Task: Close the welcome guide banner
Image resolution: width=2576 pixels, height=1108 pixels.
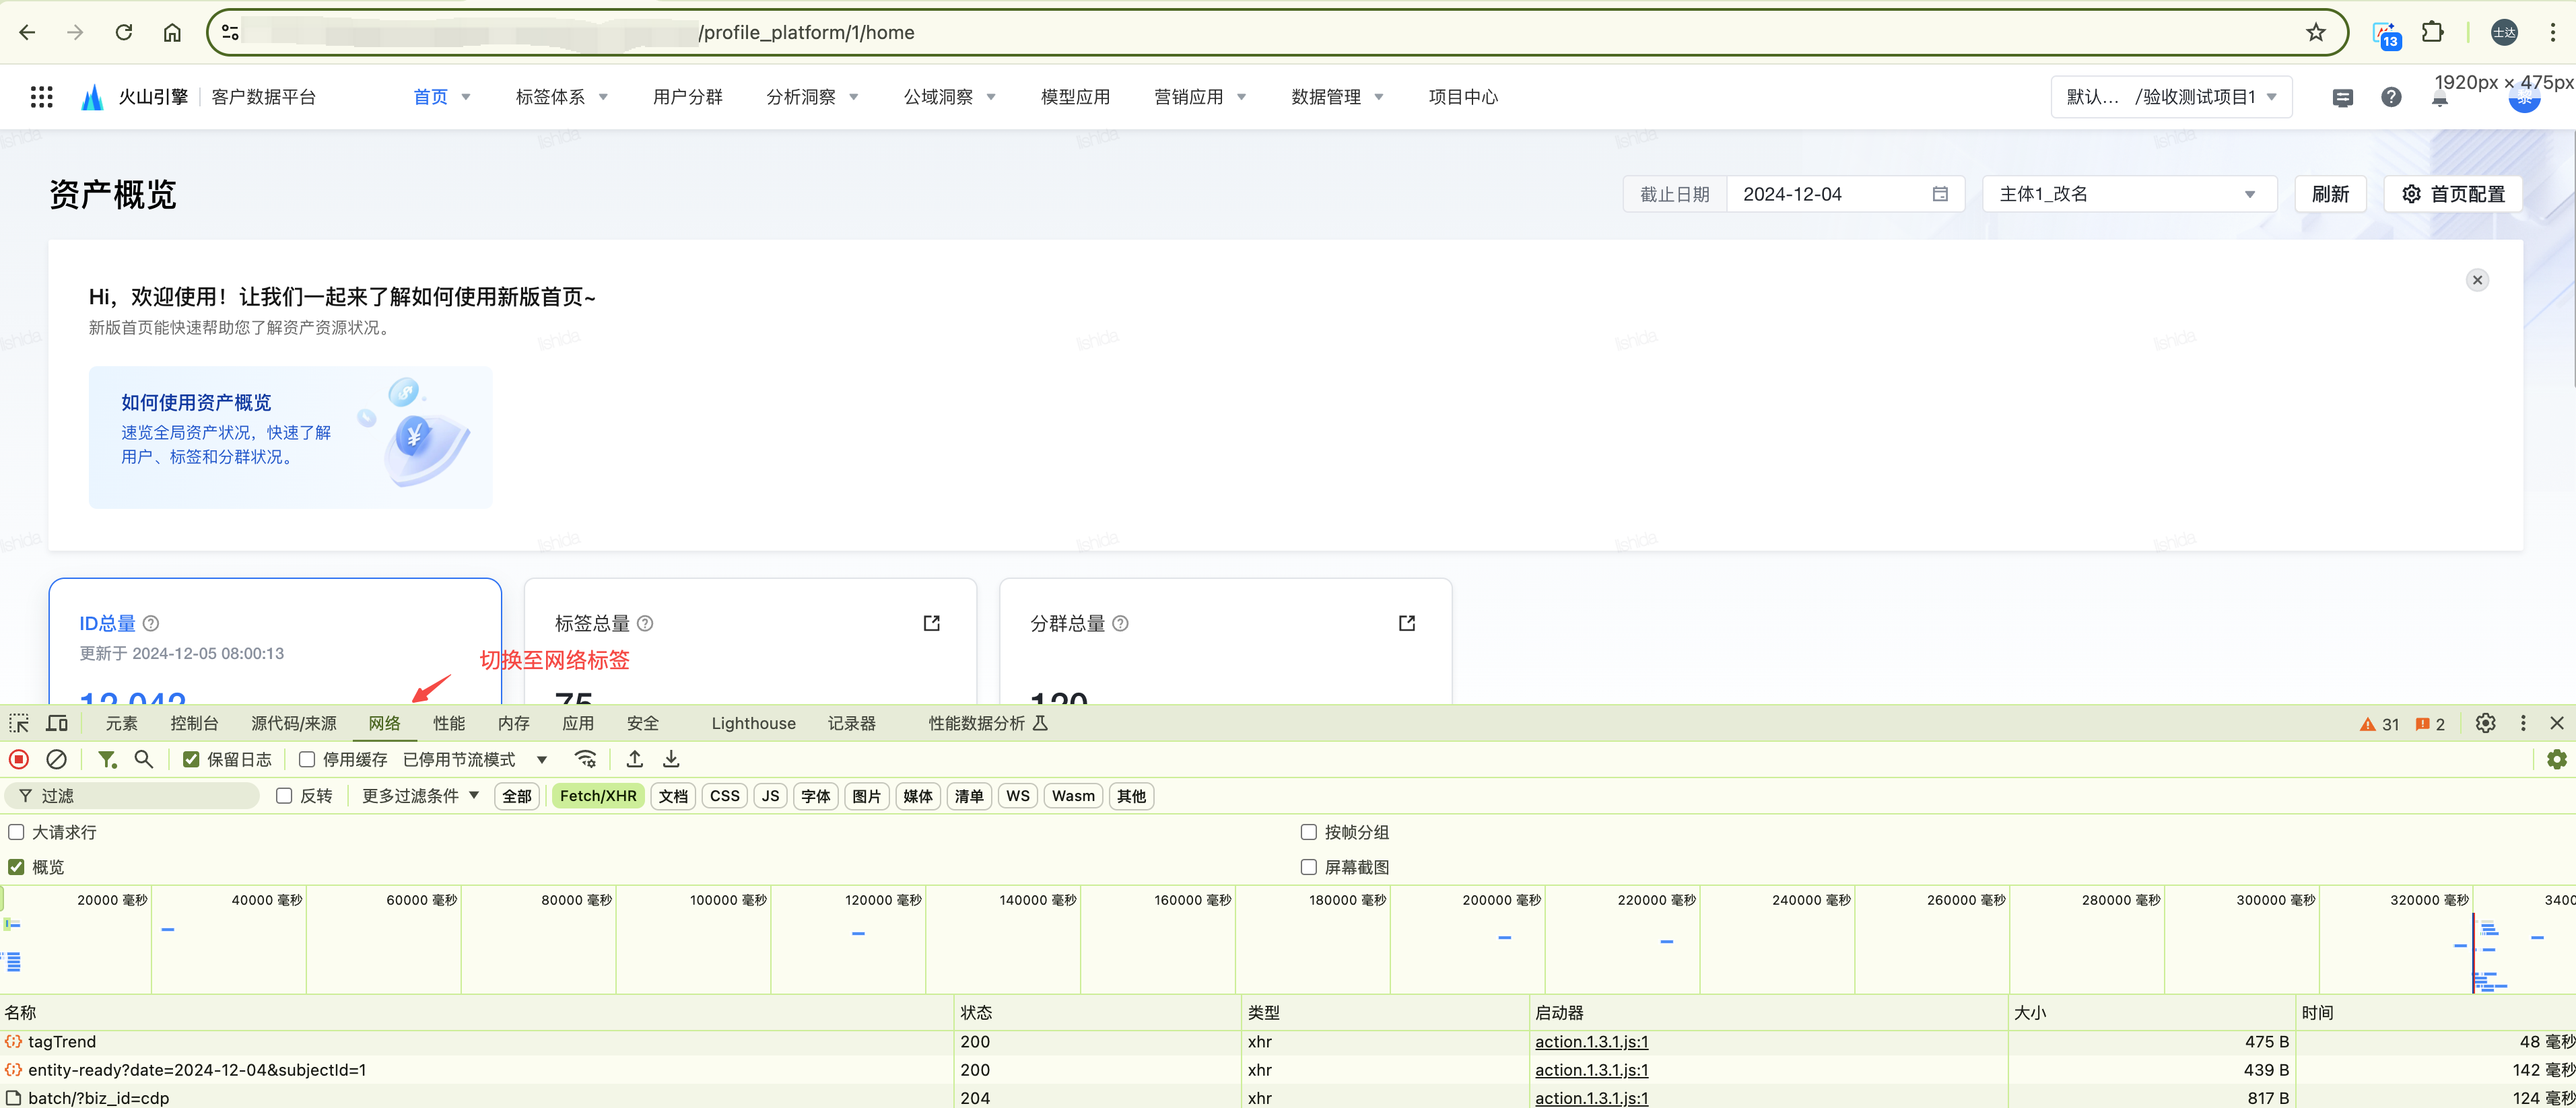Action: [x=2477, y=280]
